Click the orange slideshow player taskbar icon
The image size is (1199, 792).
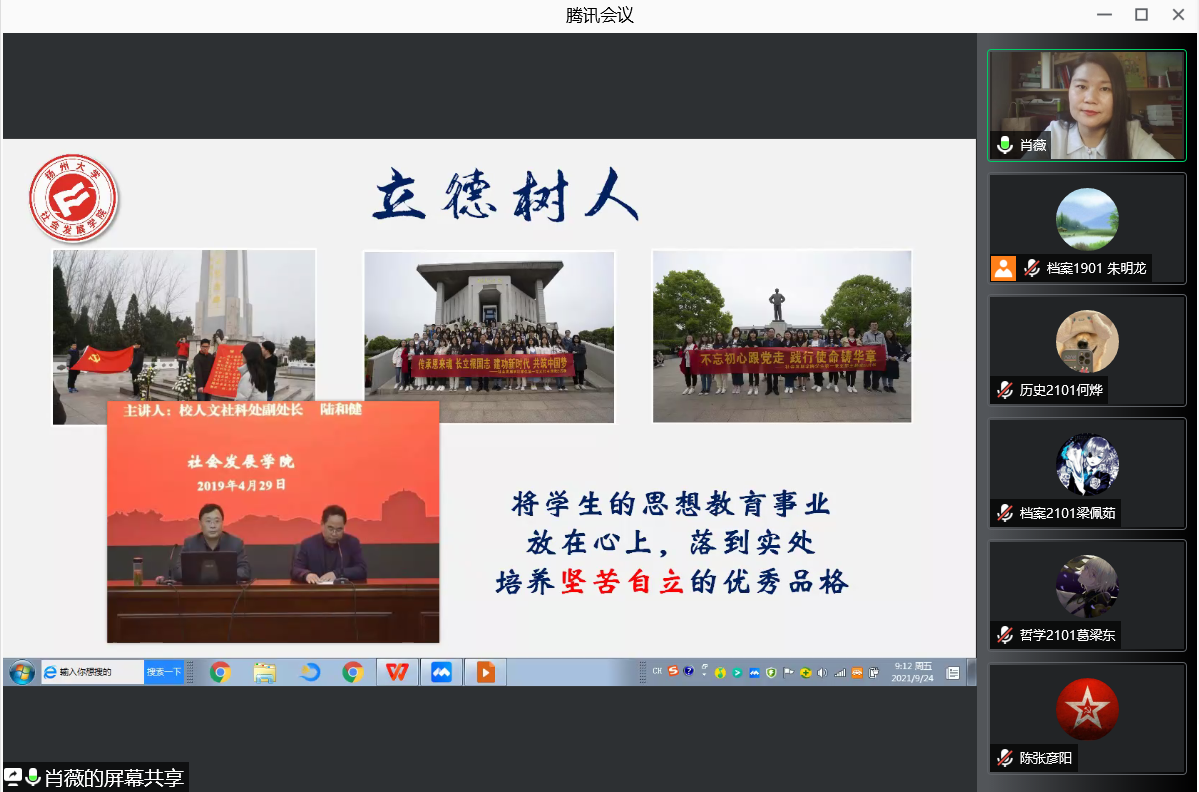pyautogui.click(x=485, y=672)
